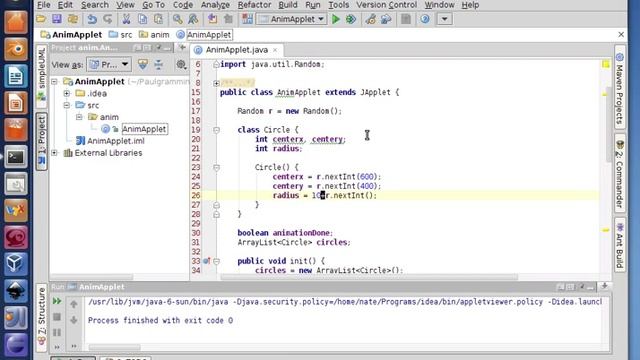
Task: Click the Undo arrow icon
Action: pos(92,19)
